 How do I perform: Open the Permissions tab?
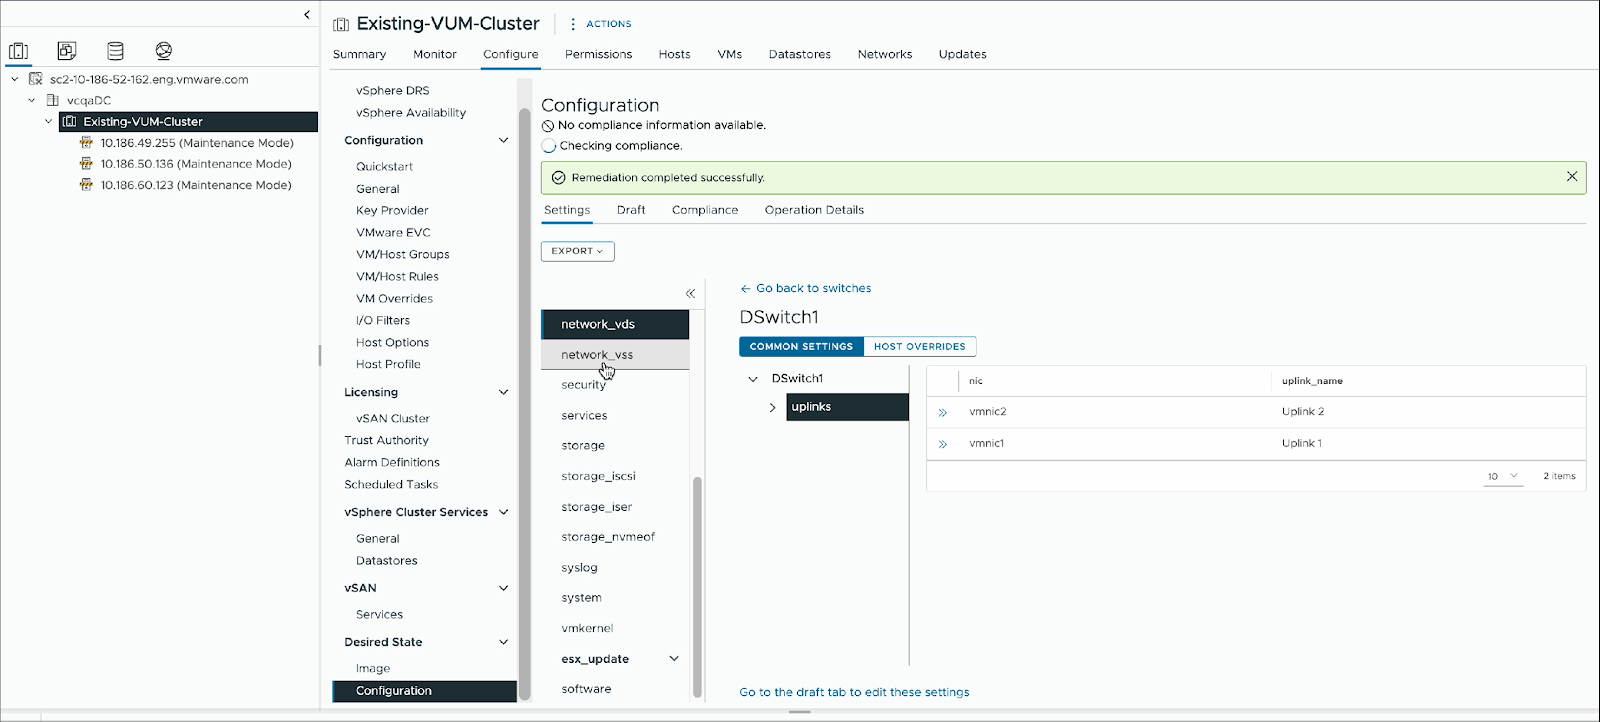point(598,54)
